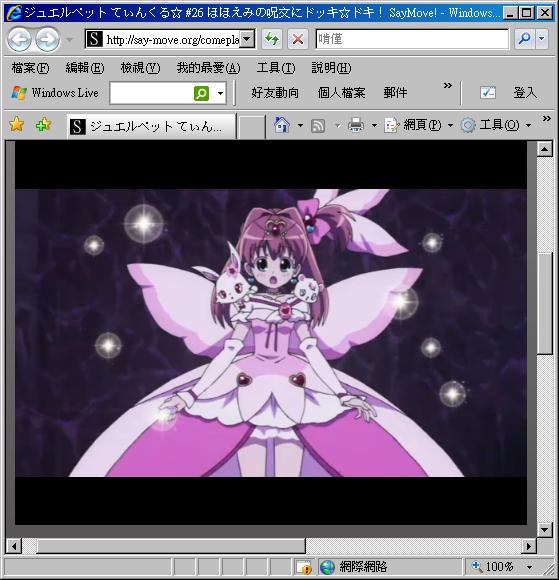The height and width of the screenshot is (580, 559).
Task: Click the Forward navigation arrow
Action: point(47,39)
